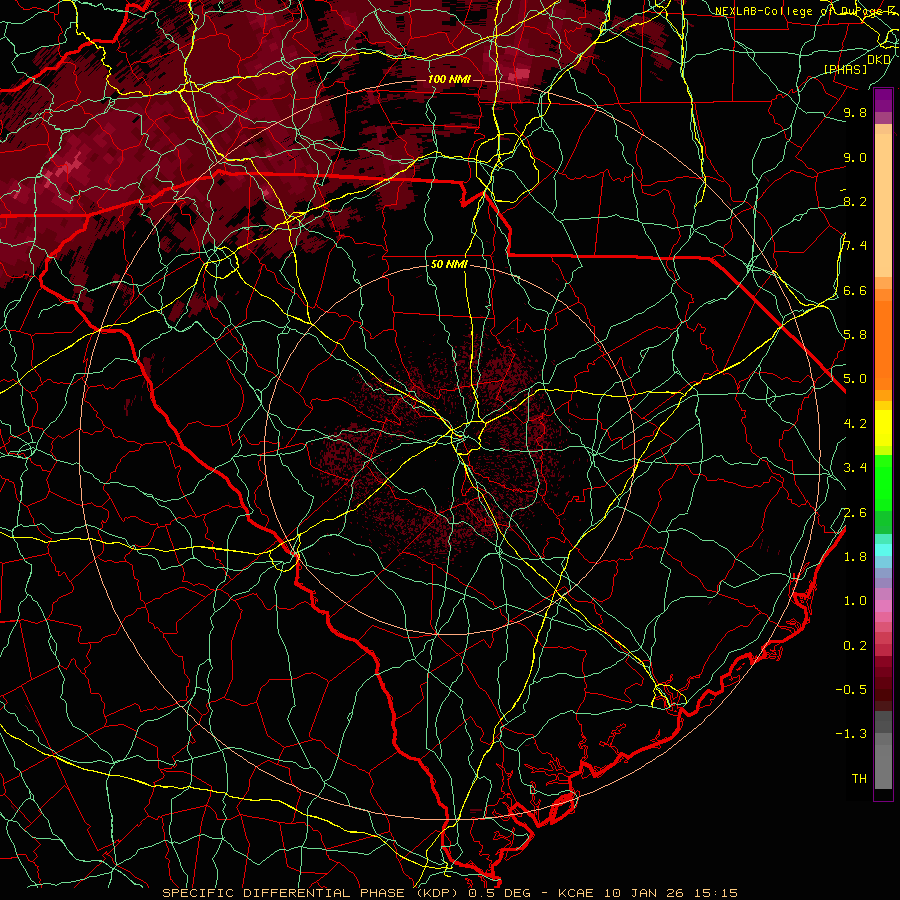Click the pink color bar segment
Image resolution: width=900 pixels, height=900 pixels.
coord(883,606)
